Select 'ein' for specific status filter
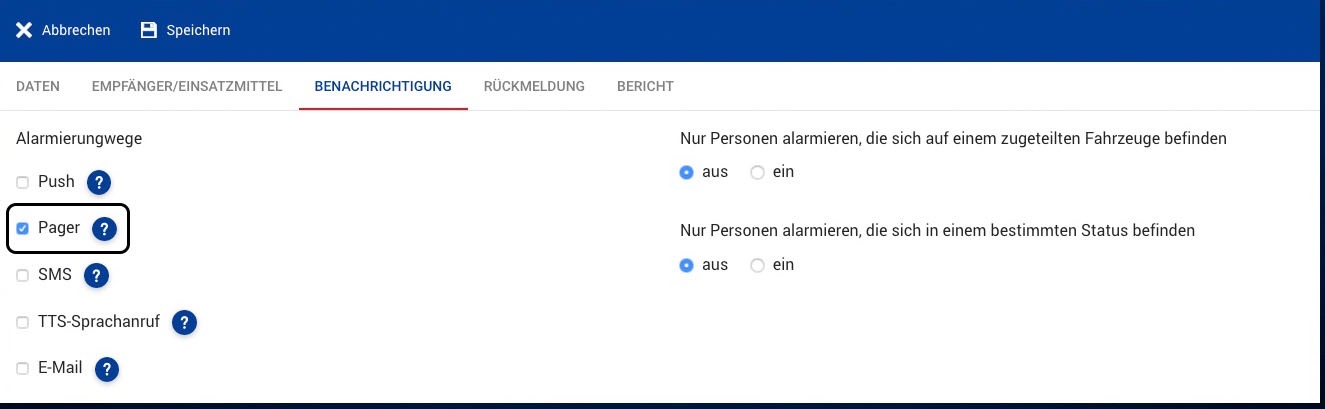Image resolution: width=1325 pixels, height=409 pixels. (757, 265)
